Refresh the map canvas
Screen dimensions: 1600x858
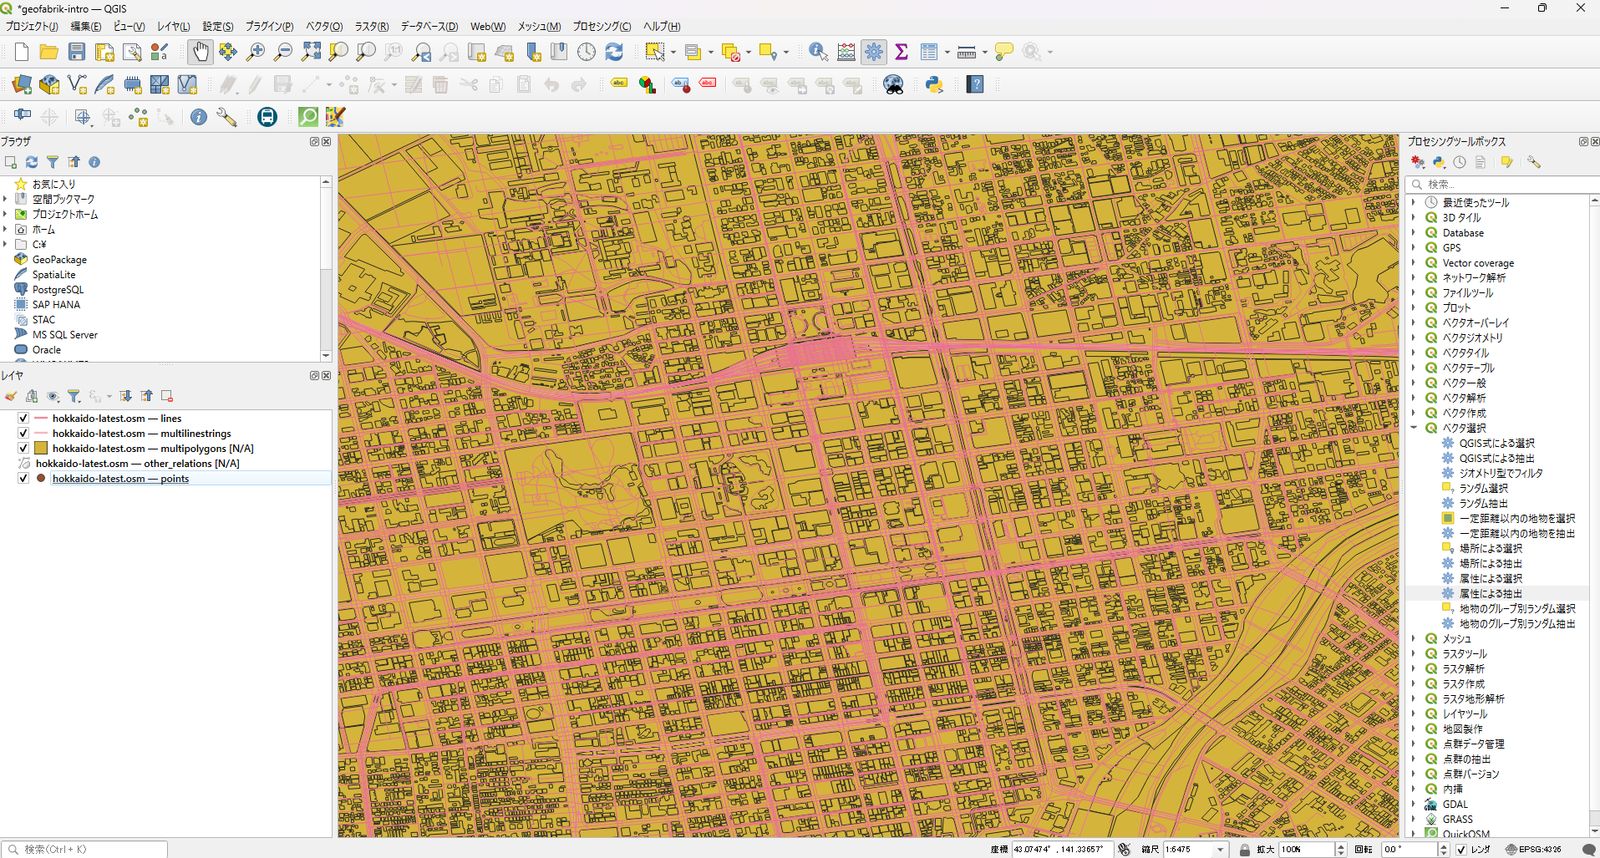pyautogui.click(x=614, y=52)
